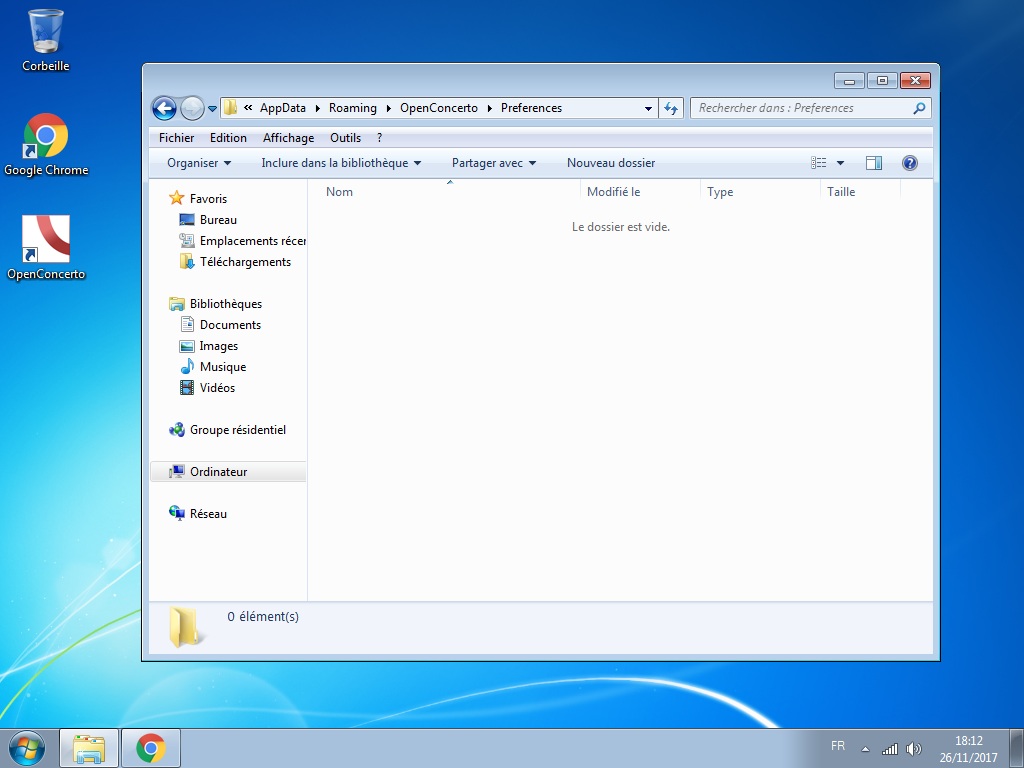
Task: Open address bar previous locations dropdown
Action: click(648, 108)
